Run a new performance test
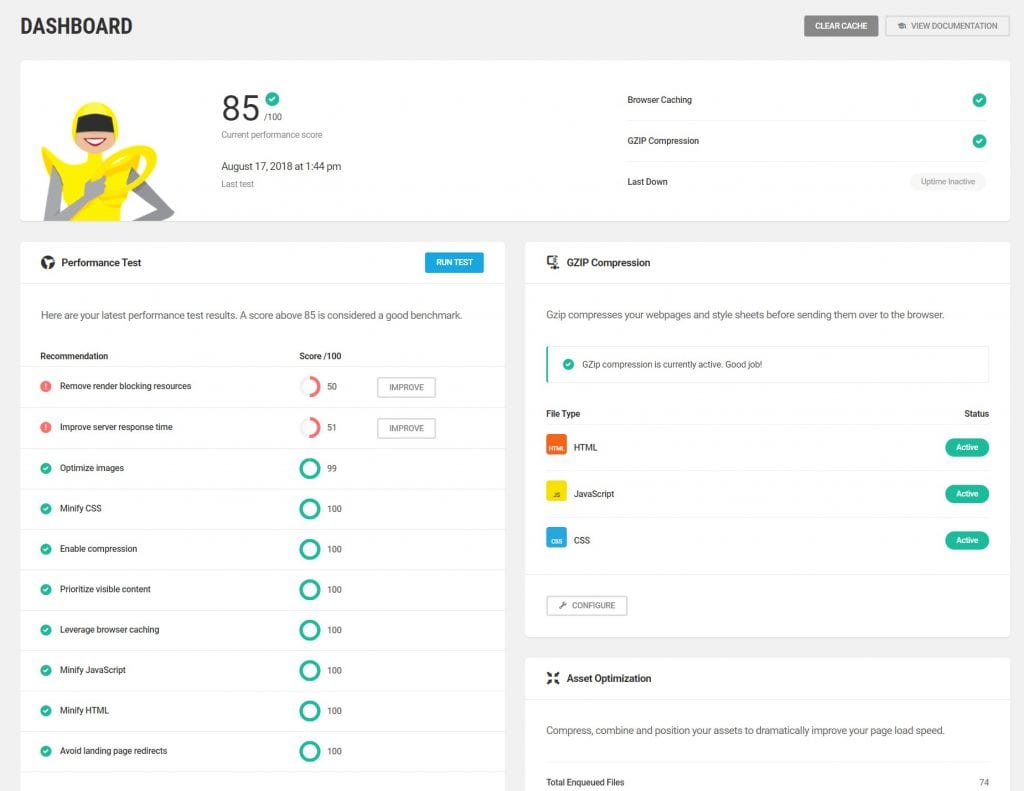The width and height of the screenshot is (1024, 791). coord(454,262)
